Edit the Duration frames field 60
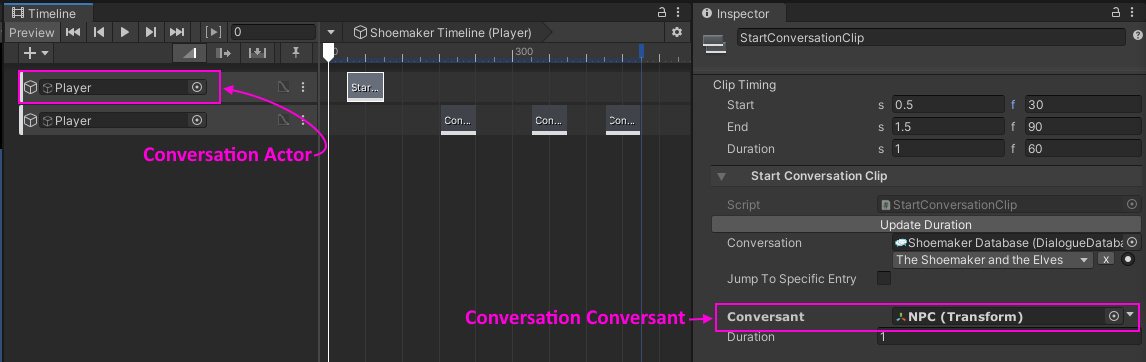 [1082, 148]
